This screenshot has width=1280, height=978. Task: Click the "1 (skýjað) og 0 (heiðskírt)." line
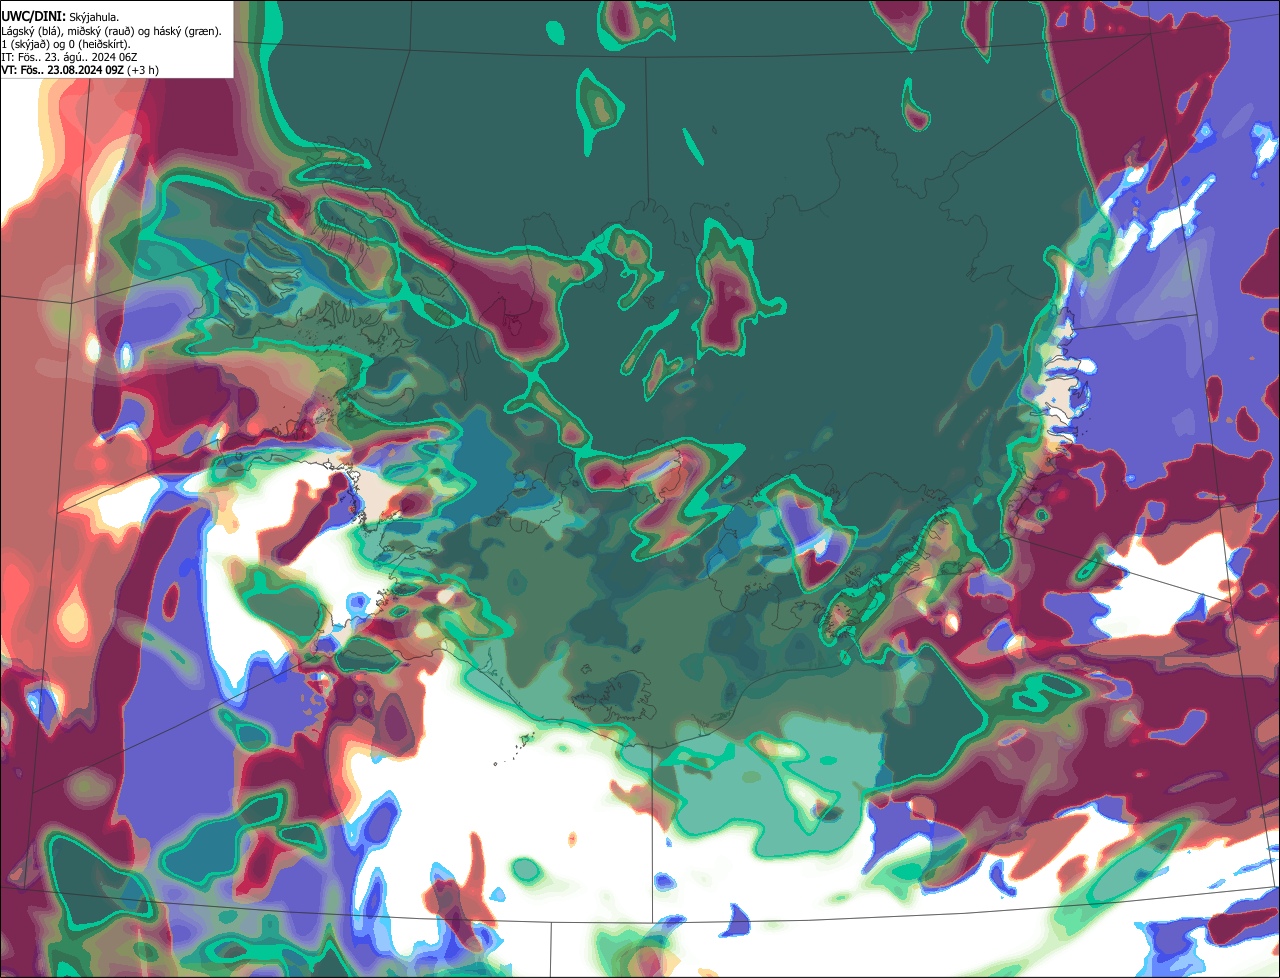point(65,44)
